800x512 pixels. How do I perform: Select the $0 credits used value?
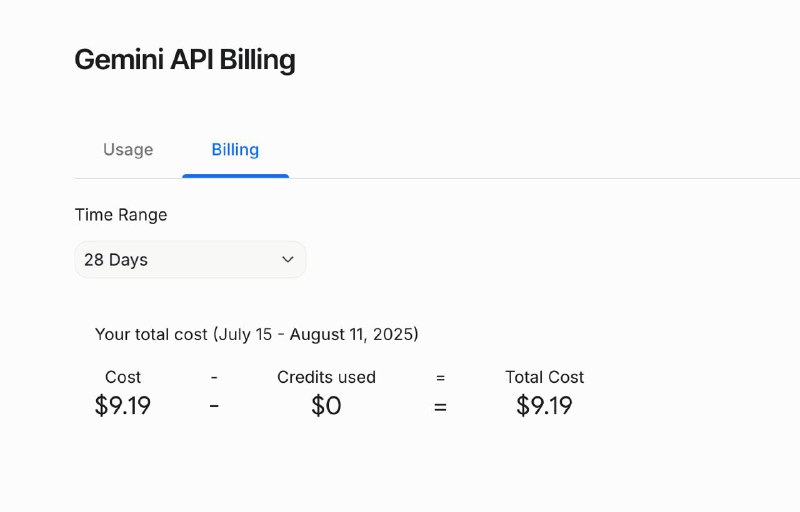point(326,406)
